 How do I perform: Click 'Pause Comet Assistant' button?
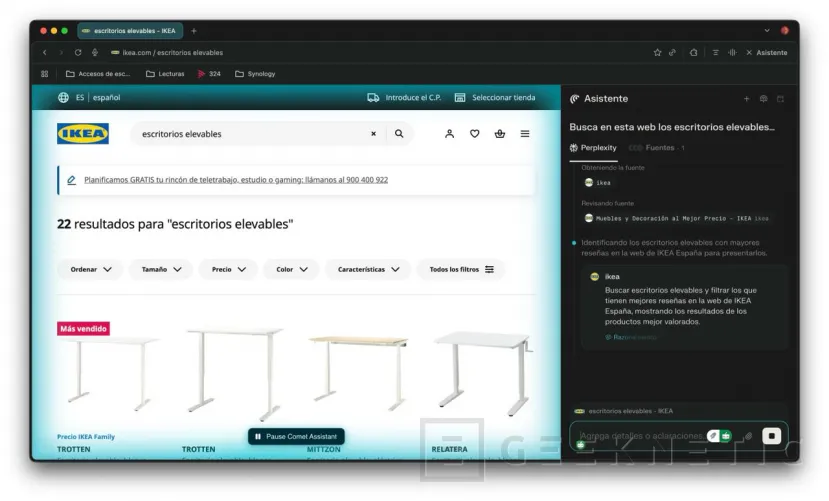coord(296,437)
